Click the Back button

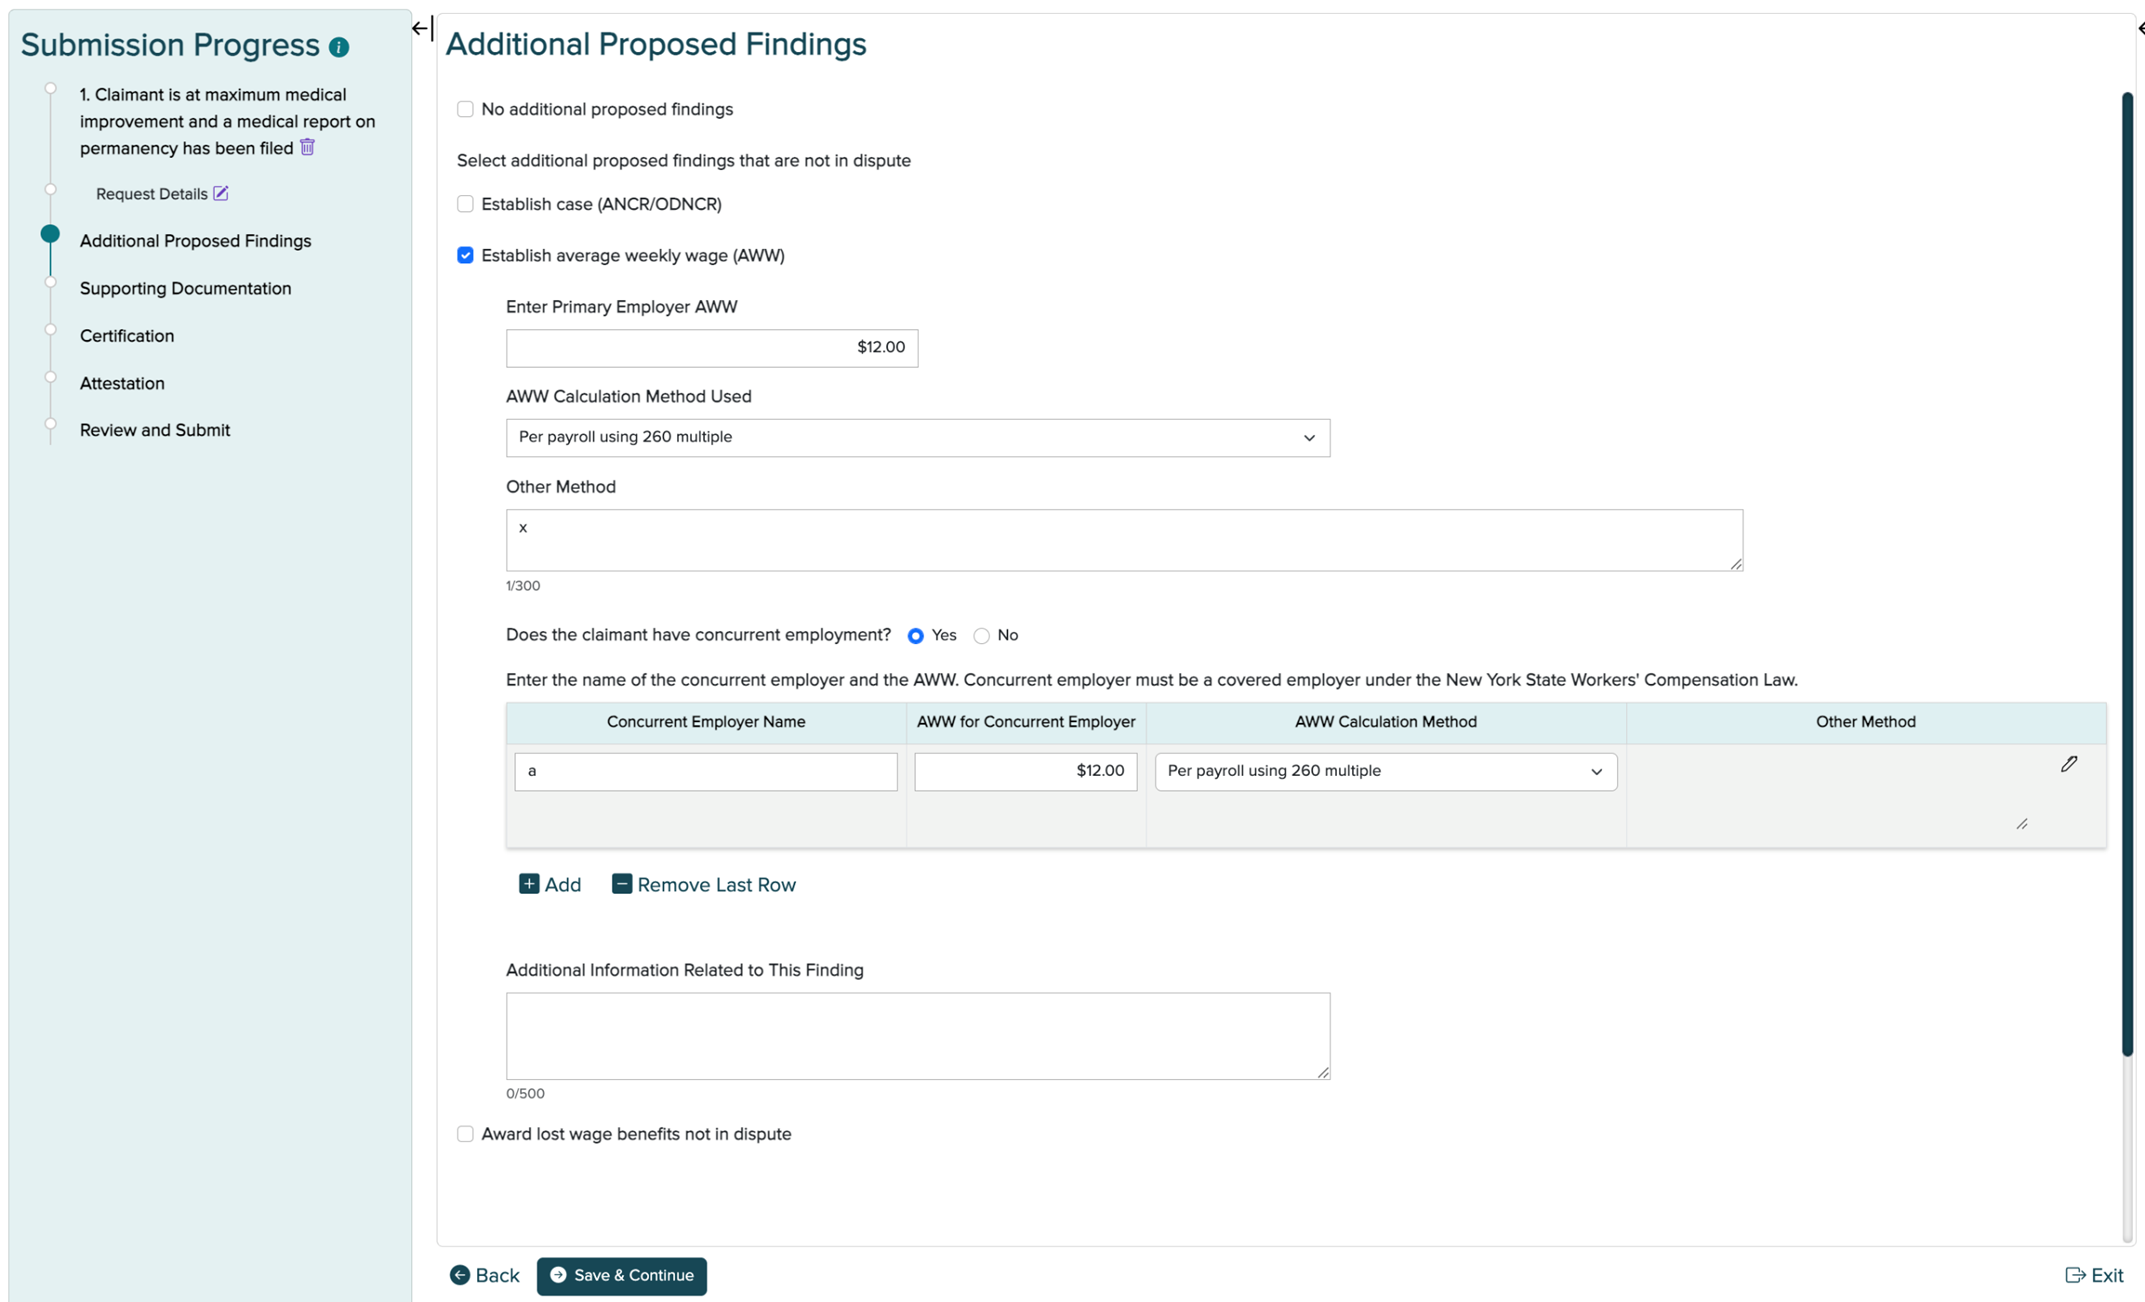pos(484,1276)
